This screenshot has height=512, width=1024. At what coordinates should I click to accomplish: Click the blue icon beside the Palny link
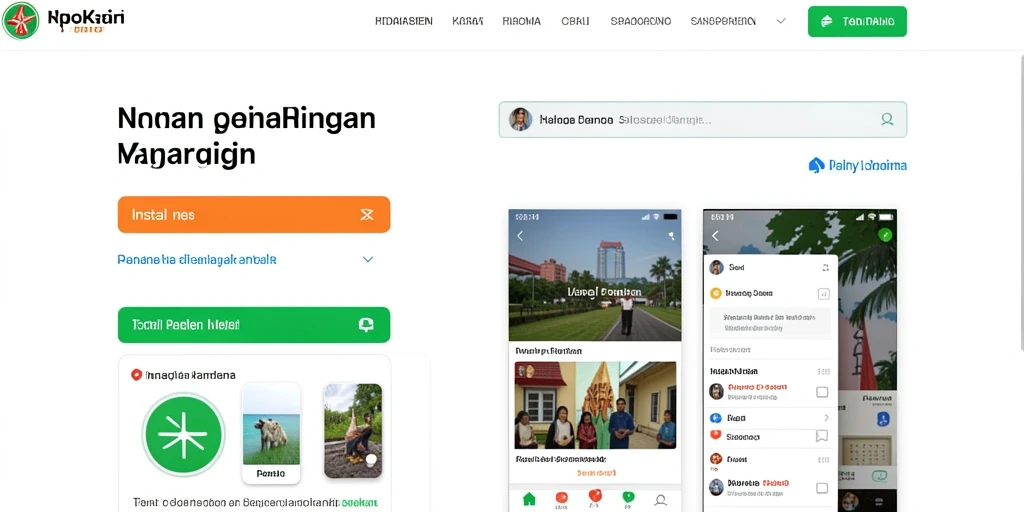coord(816,165)
